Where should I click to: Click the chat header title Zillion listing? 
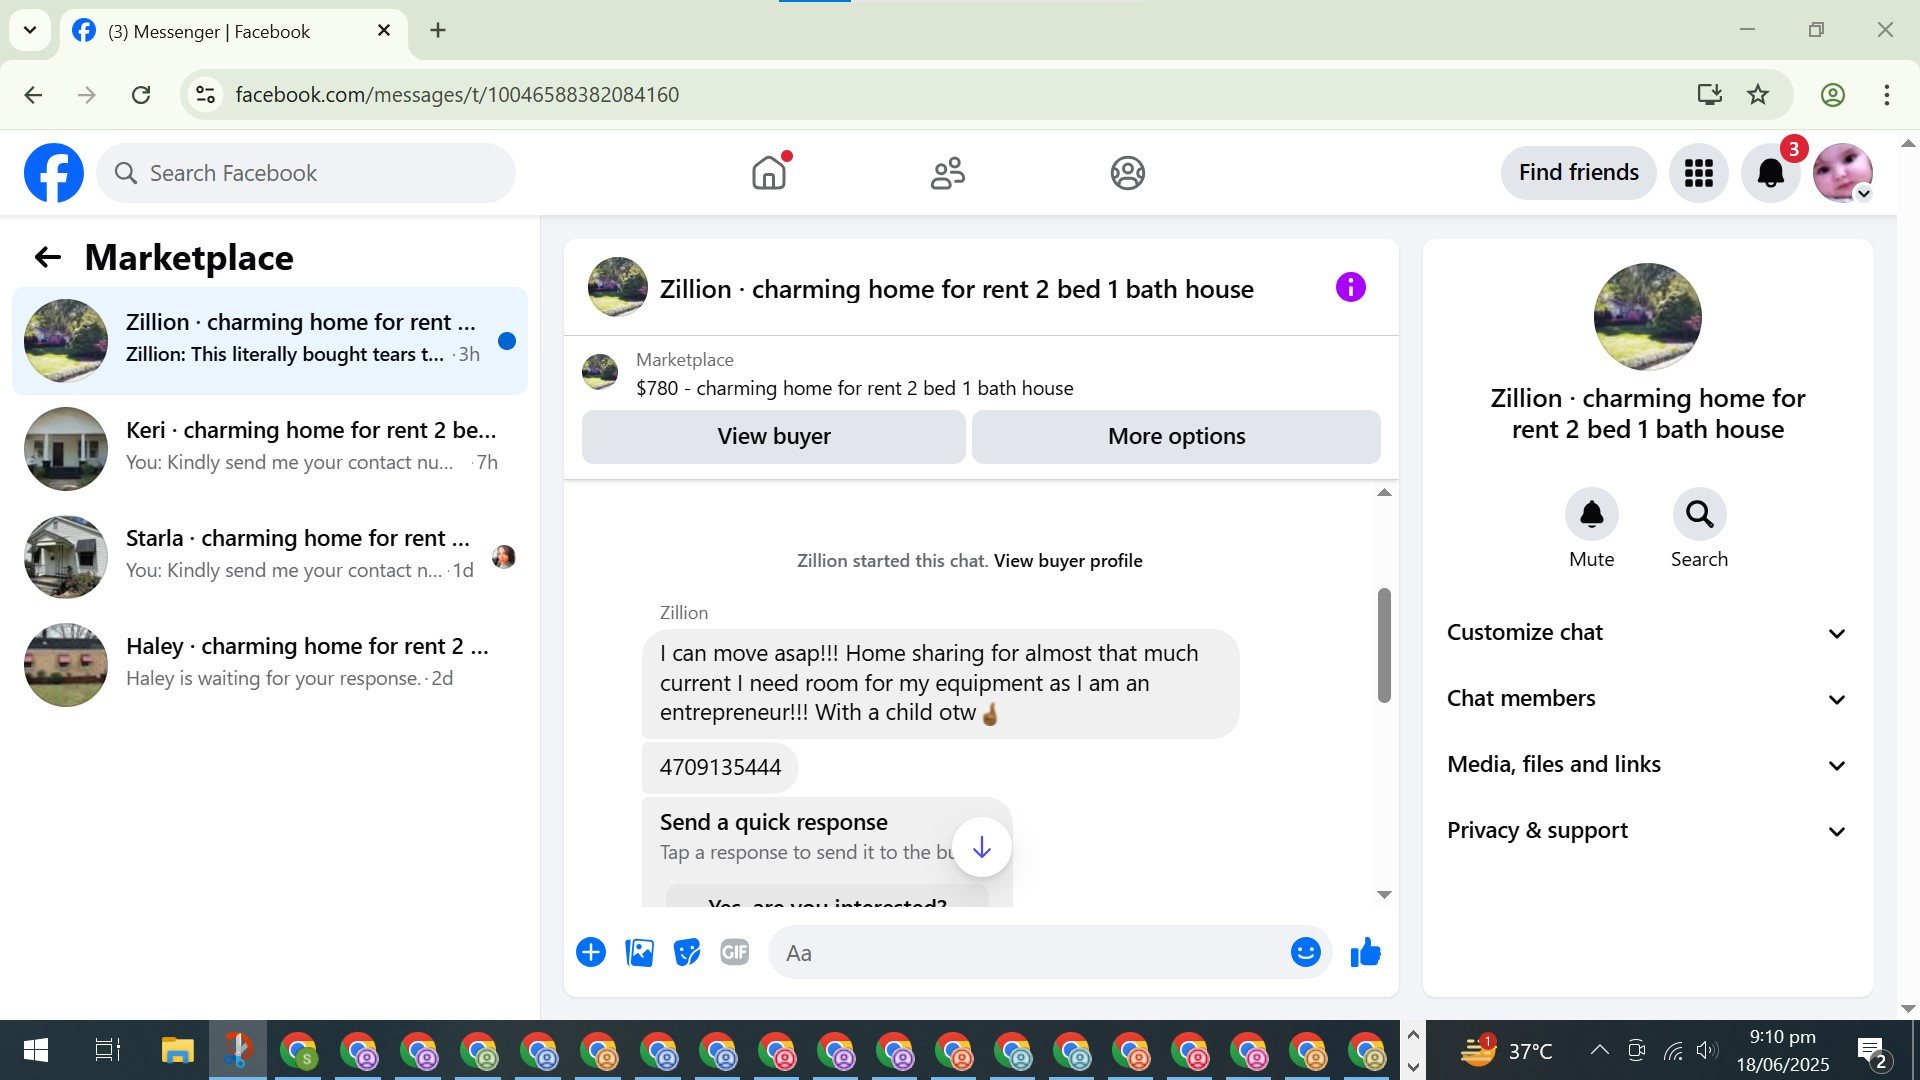(956, 289)
